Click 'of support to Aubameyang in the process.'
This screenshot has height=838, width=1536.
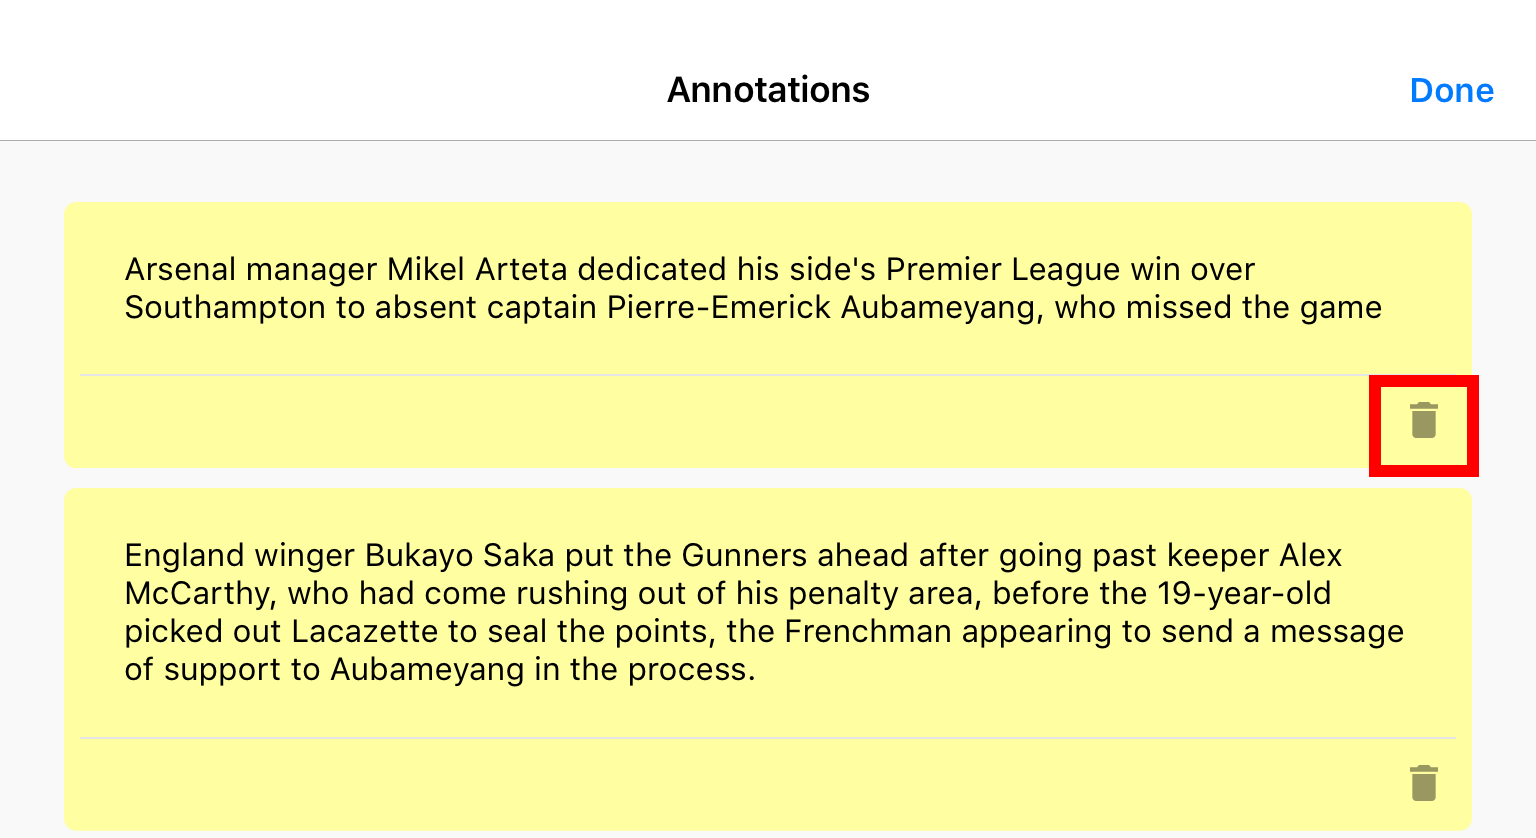pyautogui.click(x=440, y=670)
